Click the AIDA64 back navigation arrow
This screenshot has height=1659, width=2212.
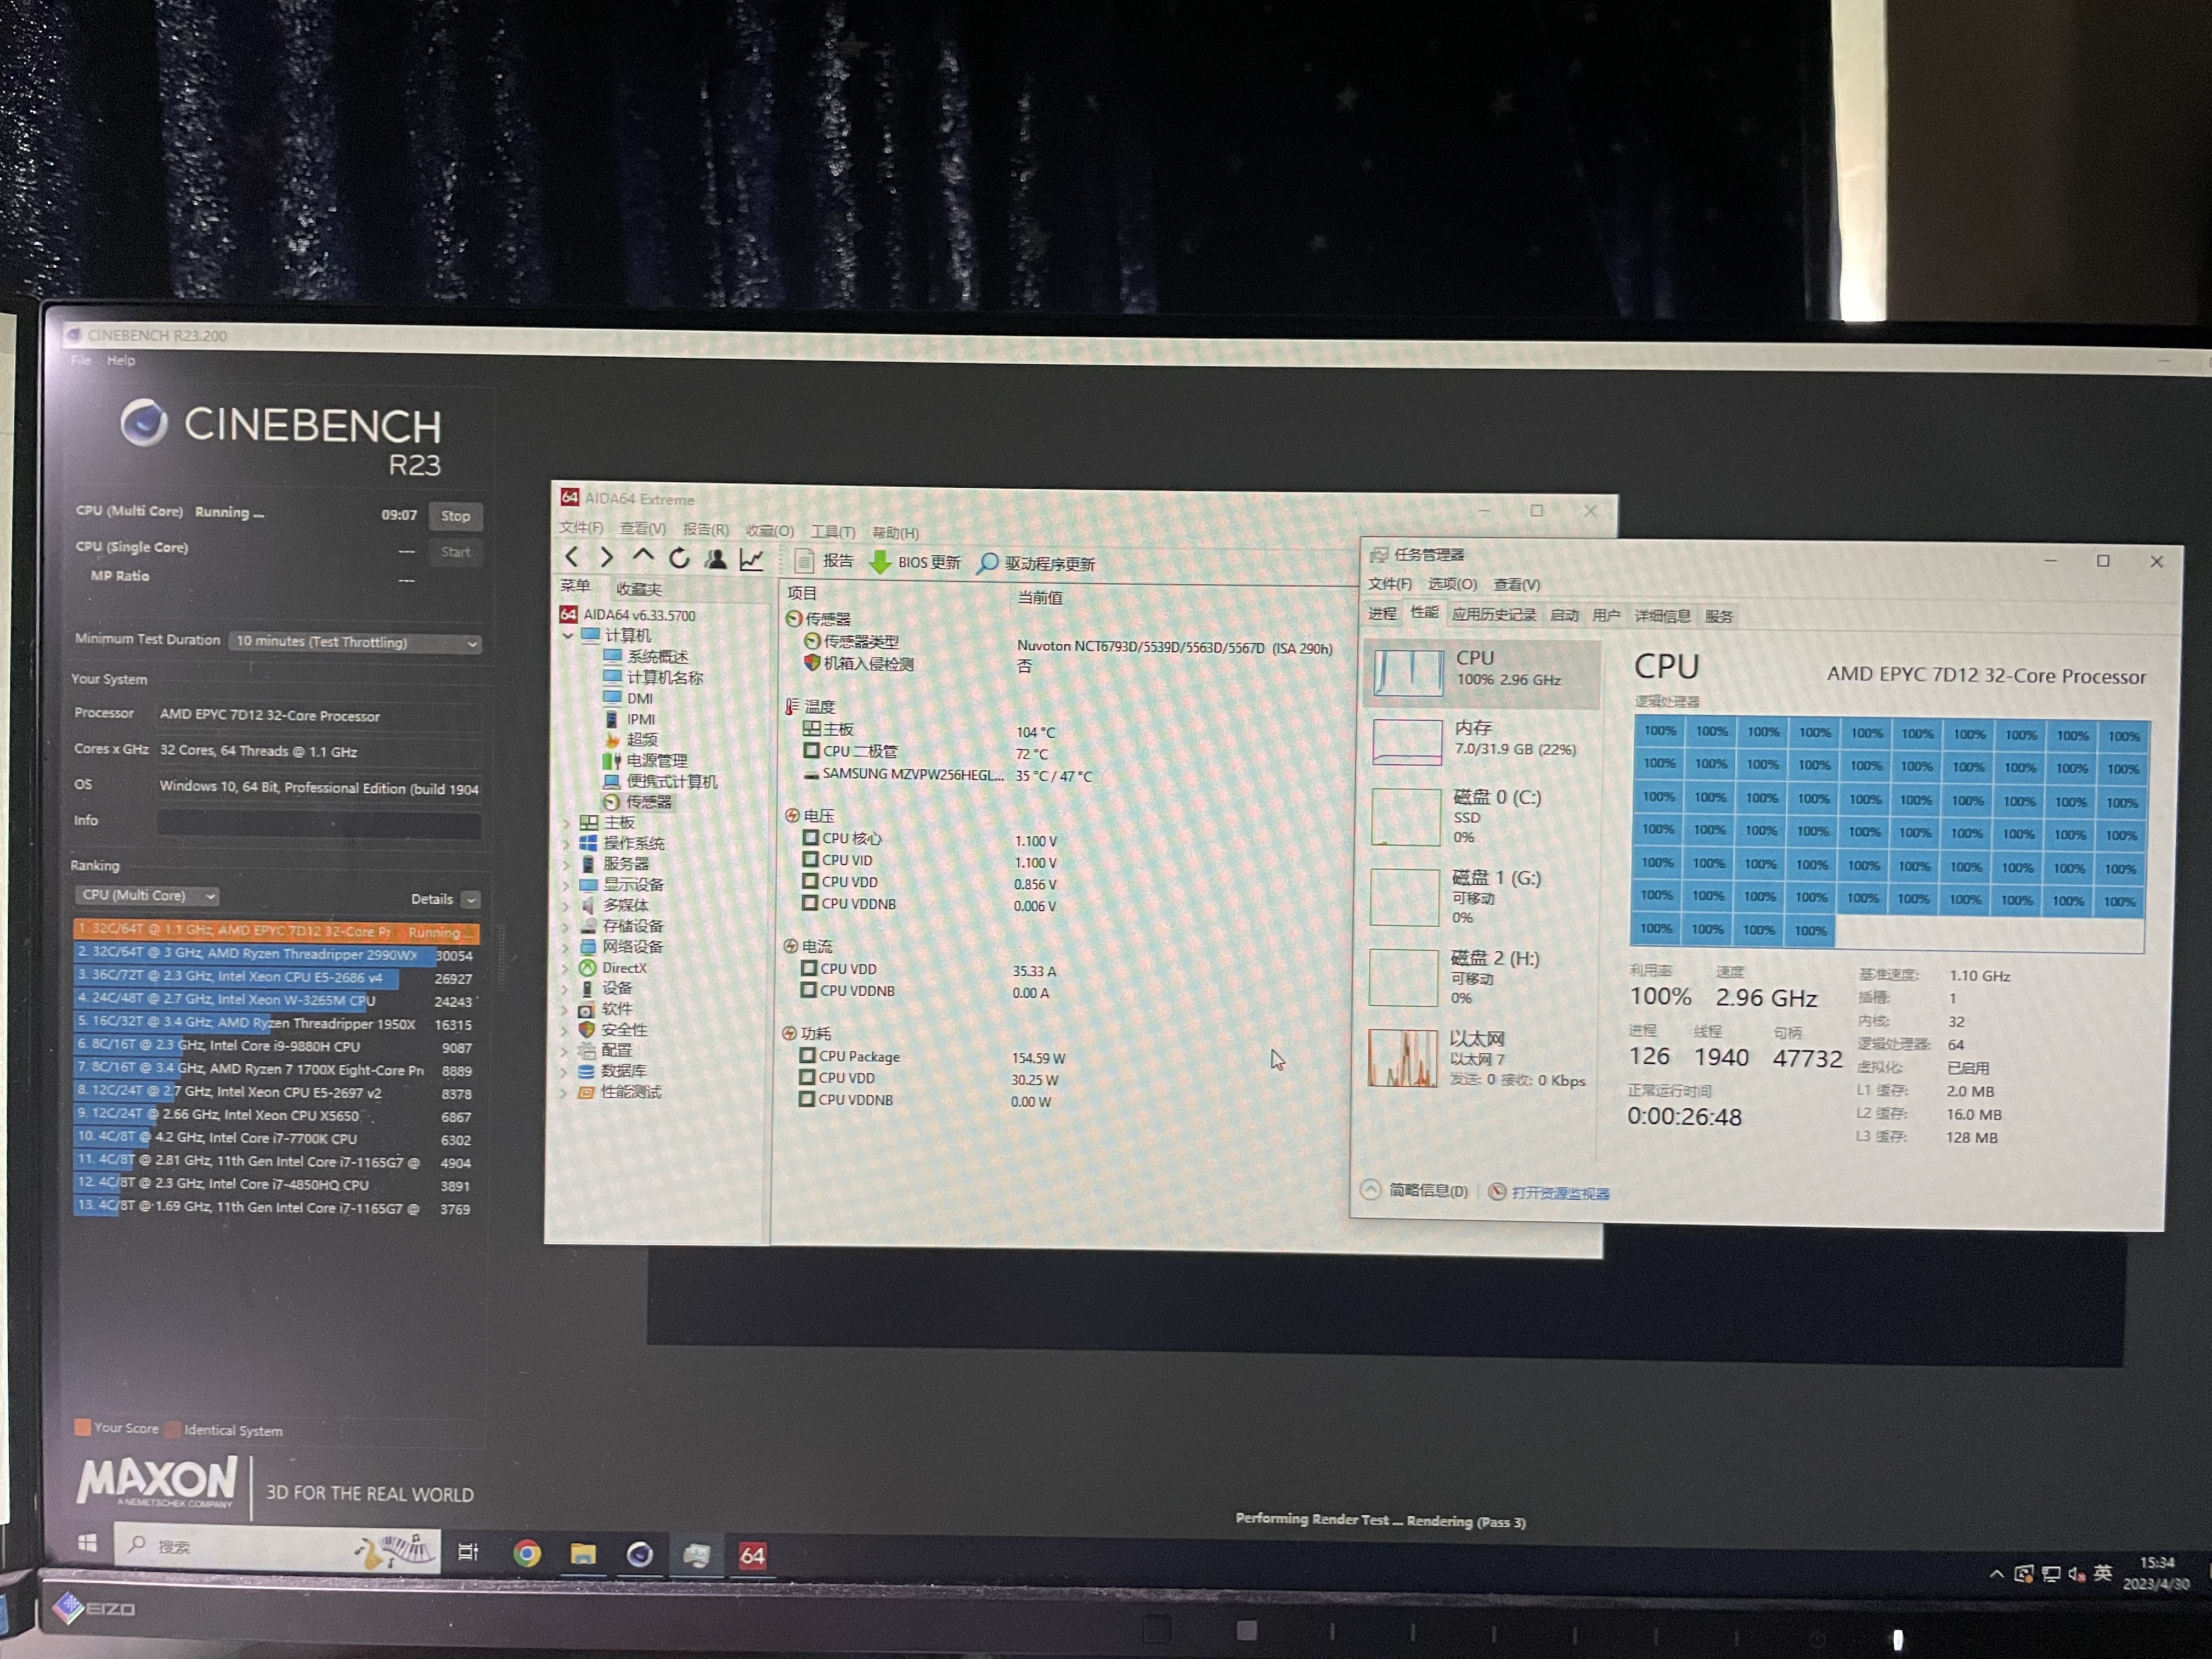pyautogui.click(x=572, y=557)
